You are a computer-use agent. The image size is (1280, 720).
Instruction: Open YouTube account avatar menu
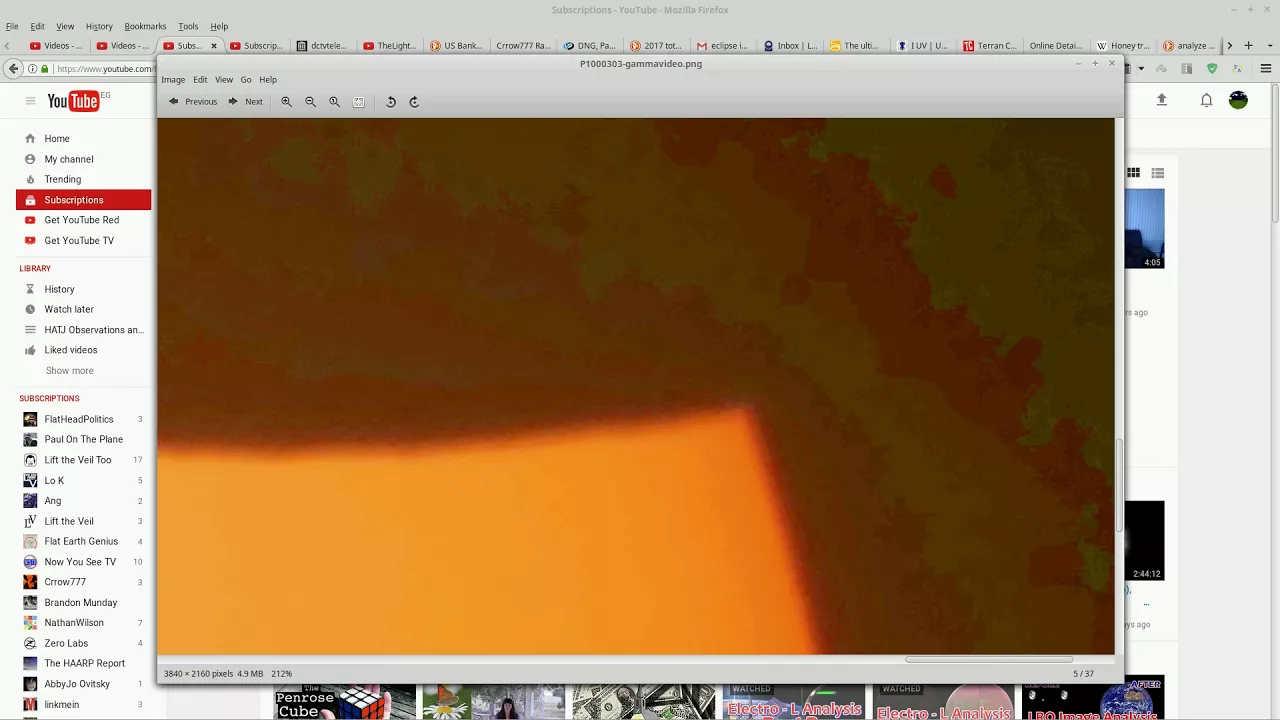1238,100
